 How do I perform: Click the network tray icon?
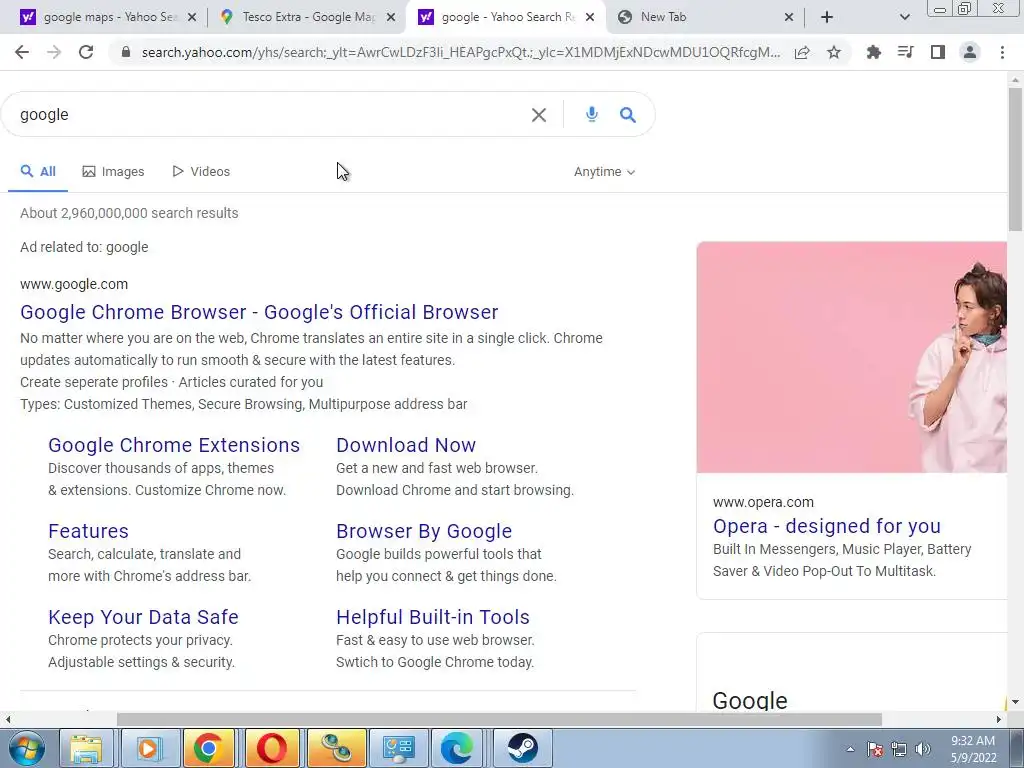coord(899,749)
